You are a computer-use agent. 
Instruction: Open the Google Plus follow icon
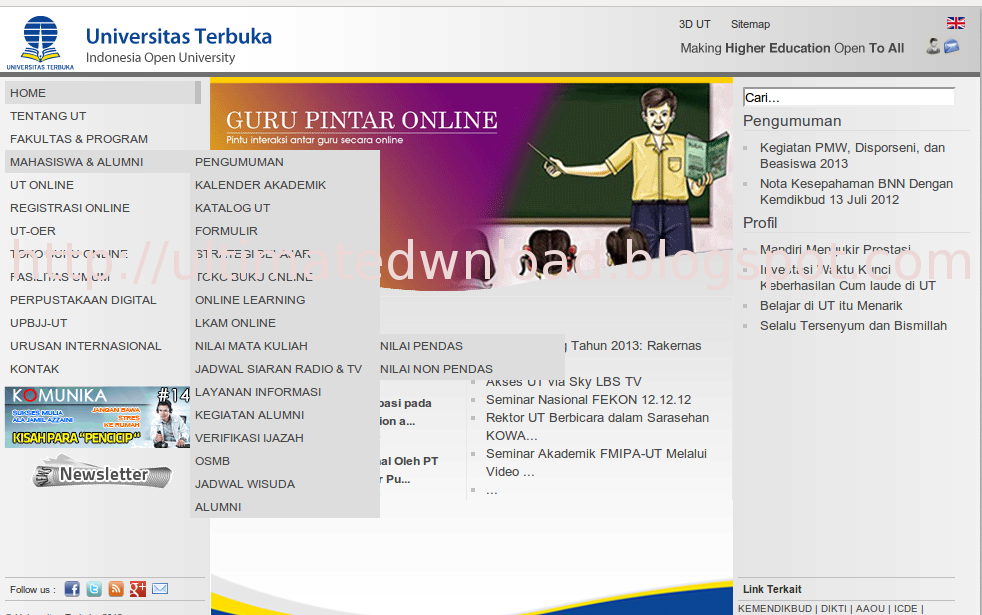(138, 589)
